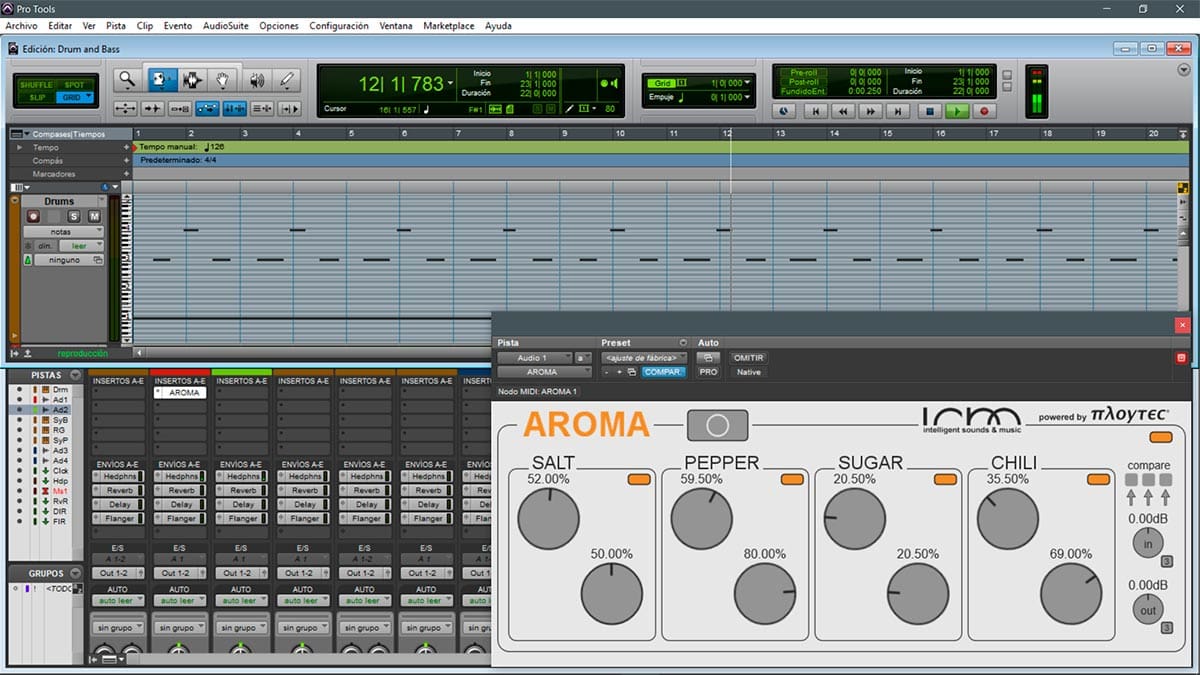The height and width of the screenshot is (675, 1200).
Task: Expand the Tempo ruler row
Action: [x=21, y=147]
